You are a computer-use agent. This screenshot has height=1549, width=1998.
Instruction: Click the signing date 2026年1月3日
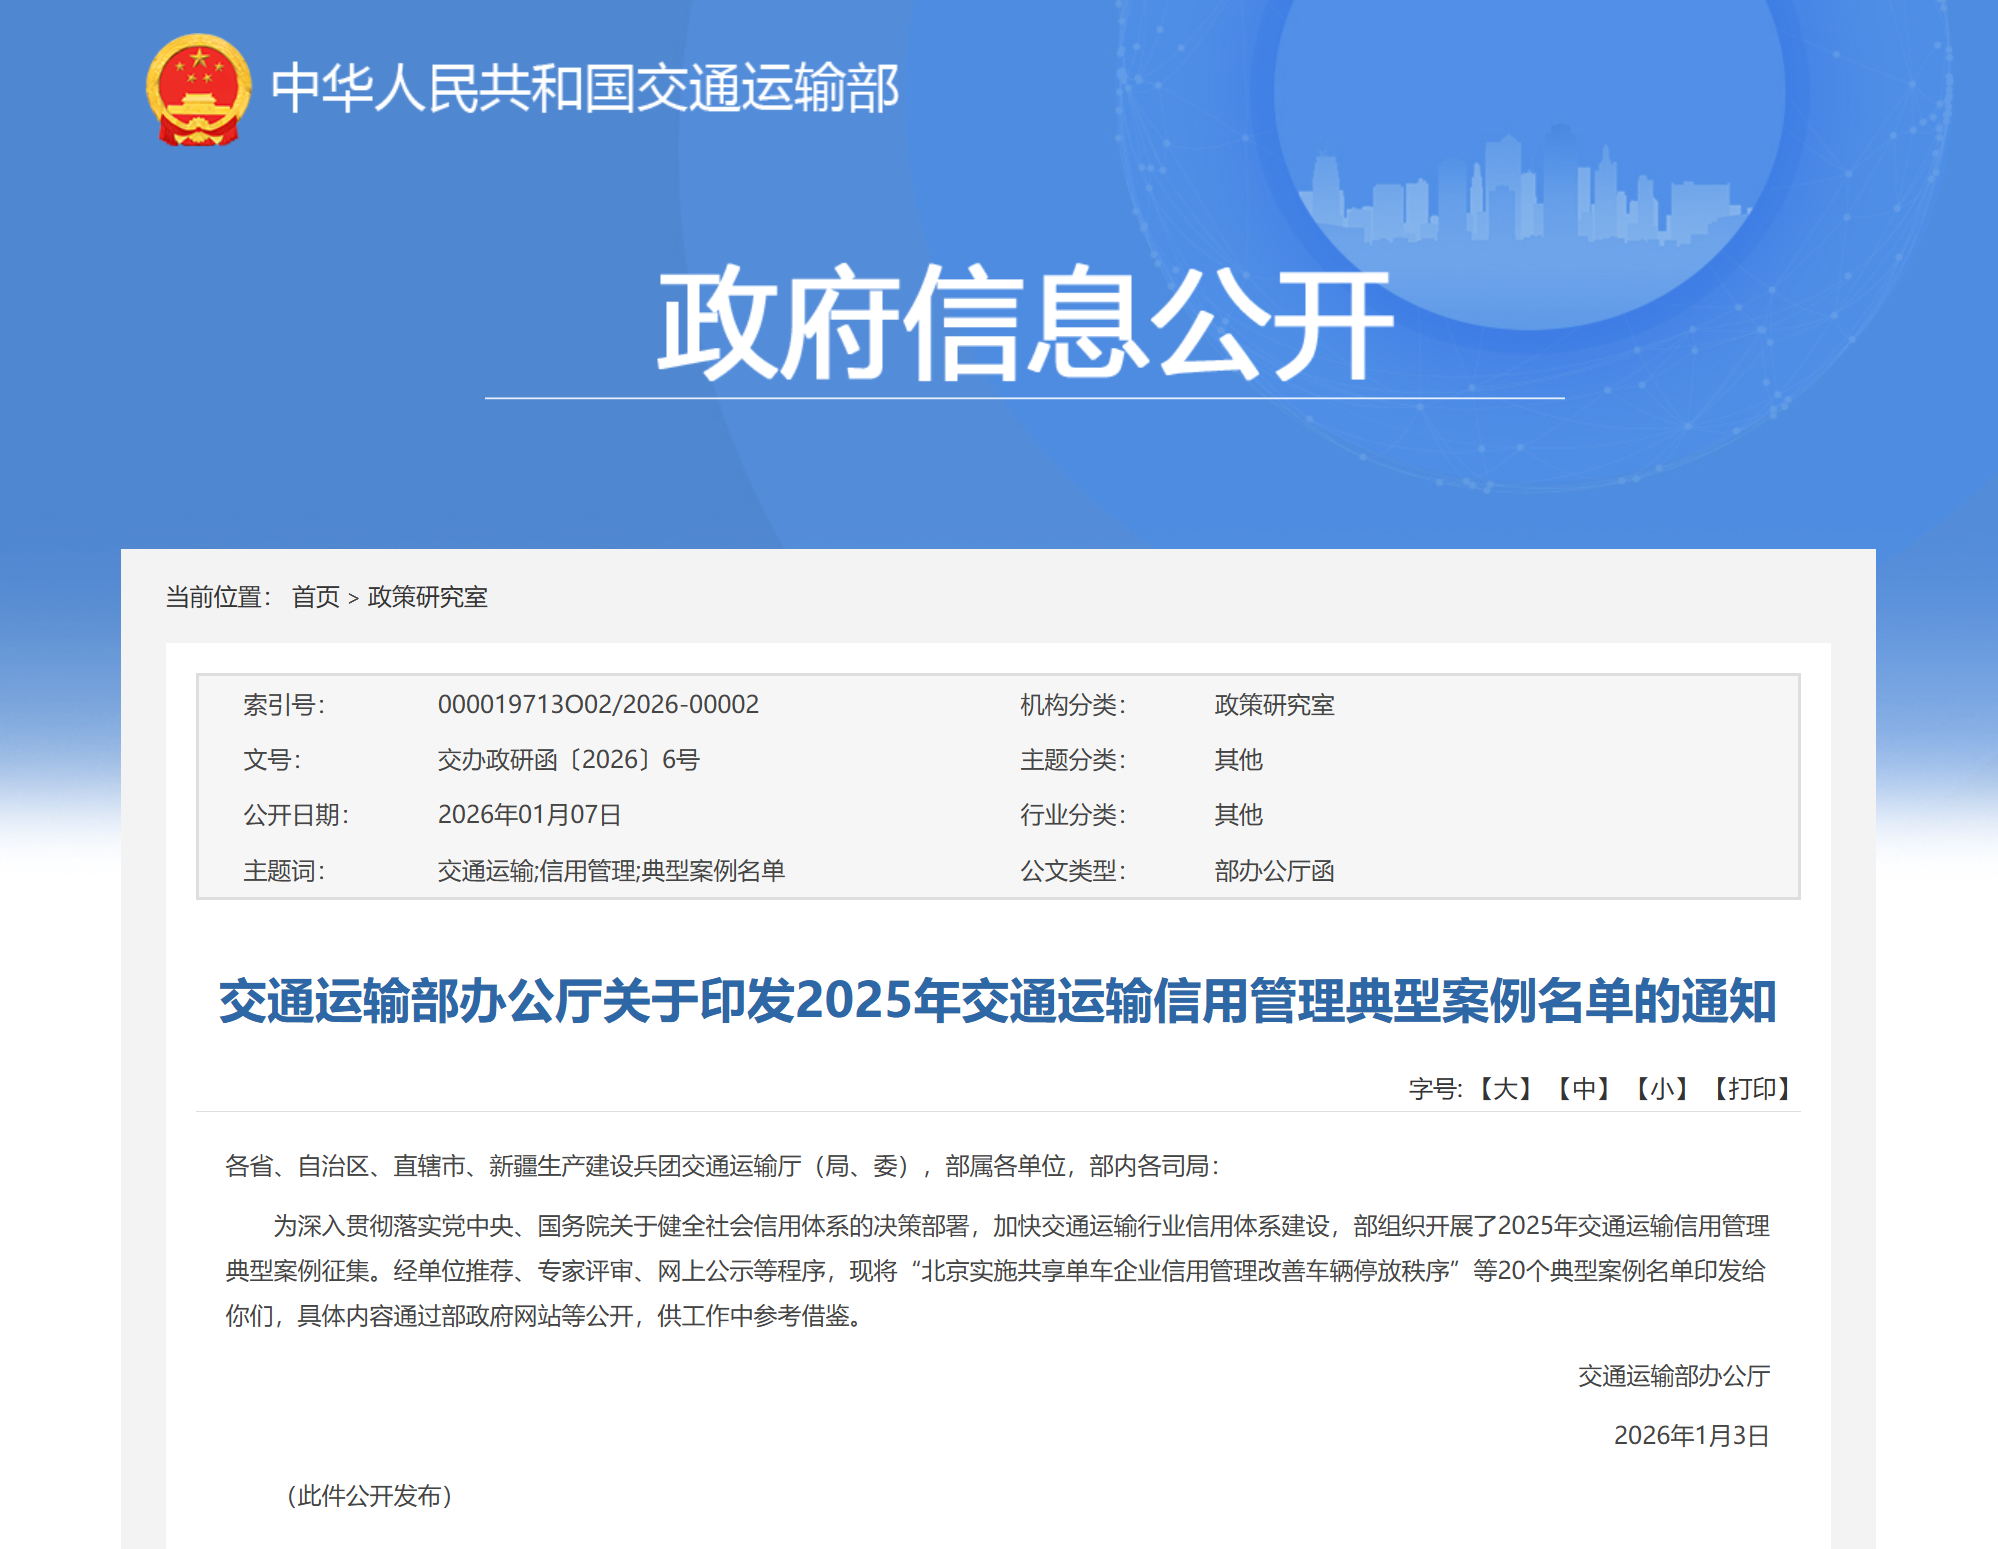coord(1691,1436)
